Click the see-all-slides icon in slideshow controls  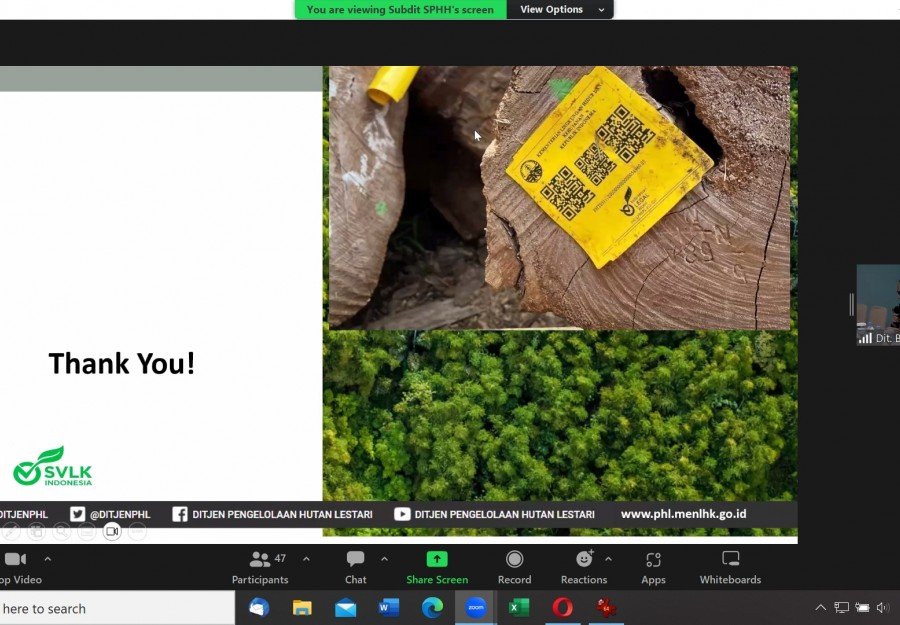click(x=36, y=531)
